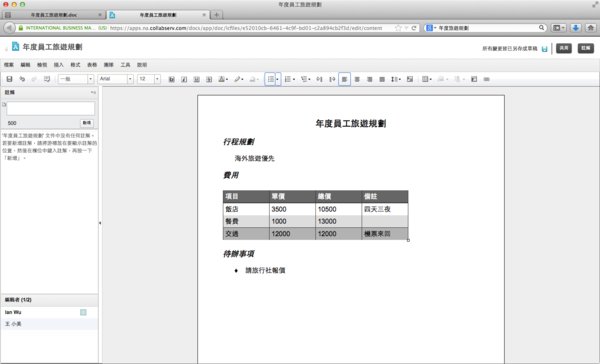
Task: Click the add comment button beside 500
Action: tap(87, 123)
